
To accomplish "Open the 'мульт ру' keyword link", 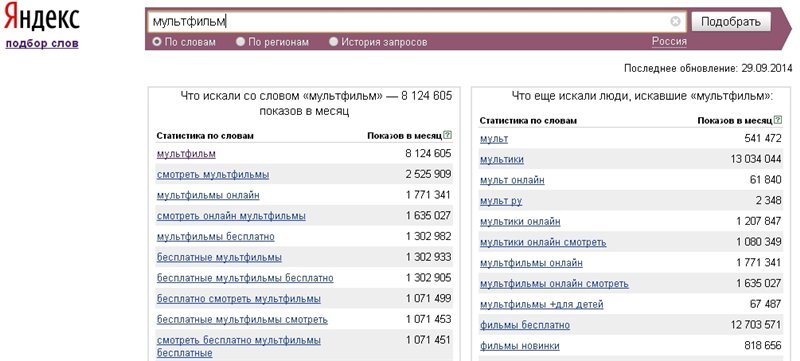I will click(501, 201).
